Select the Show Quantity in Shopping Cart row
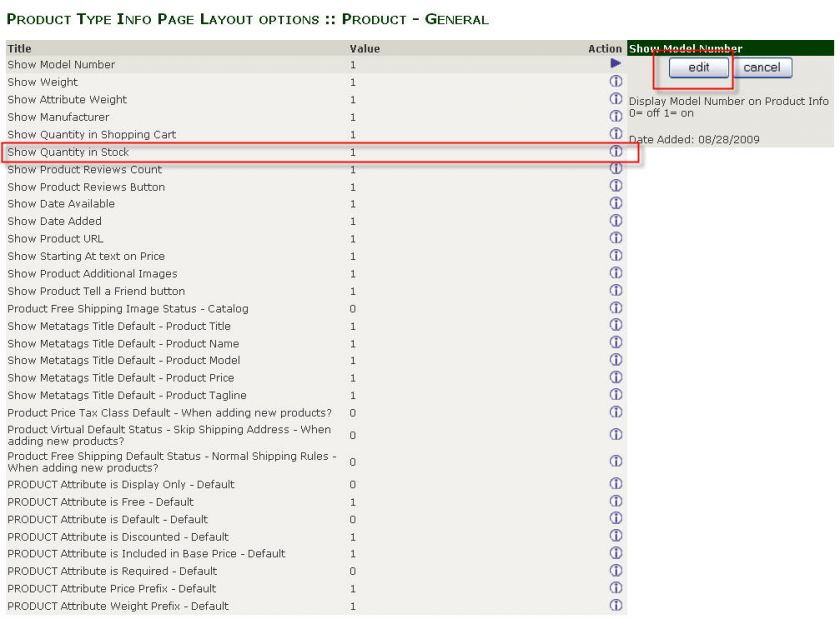This screenshot has height=619, width=840. coord(92,135)
